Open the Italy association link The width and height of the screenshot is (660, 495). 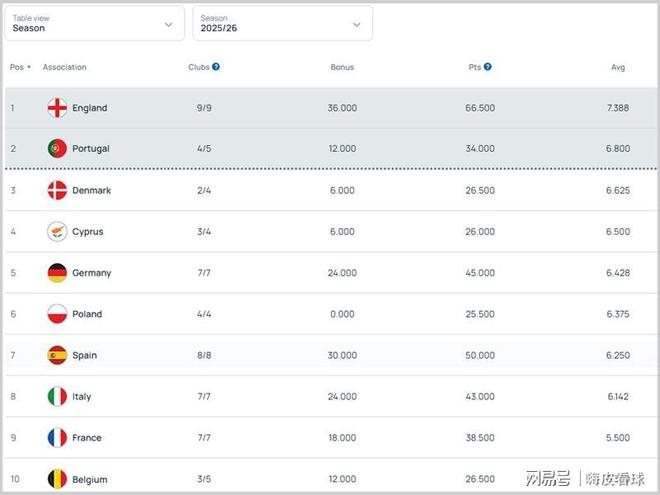[82, 397]
